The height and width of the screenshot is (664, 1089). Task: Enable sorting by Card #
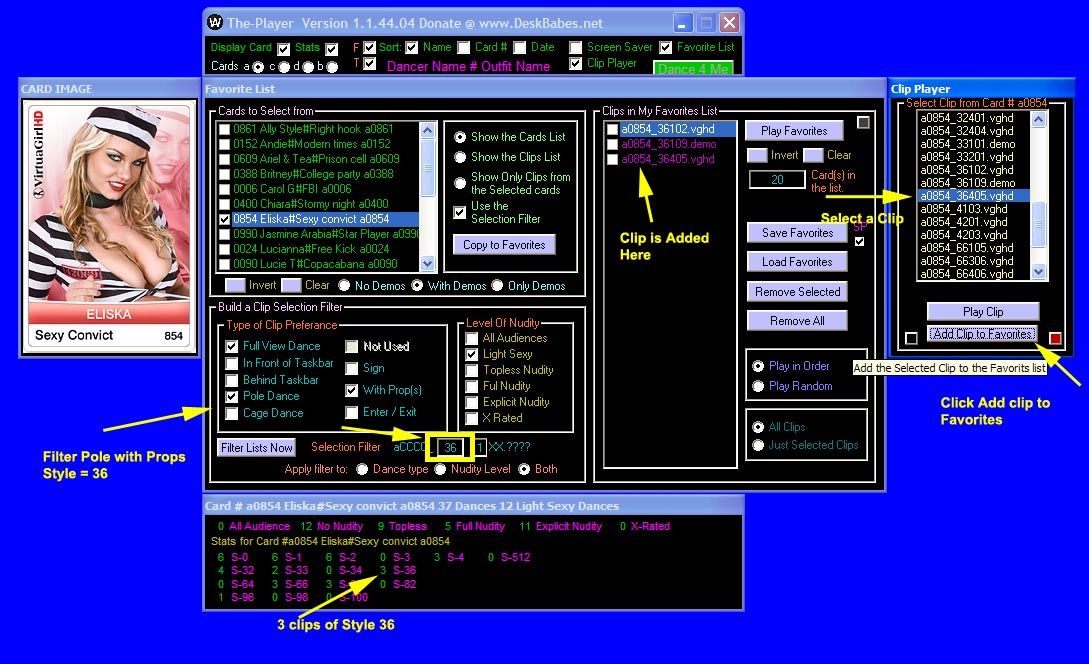464,48
